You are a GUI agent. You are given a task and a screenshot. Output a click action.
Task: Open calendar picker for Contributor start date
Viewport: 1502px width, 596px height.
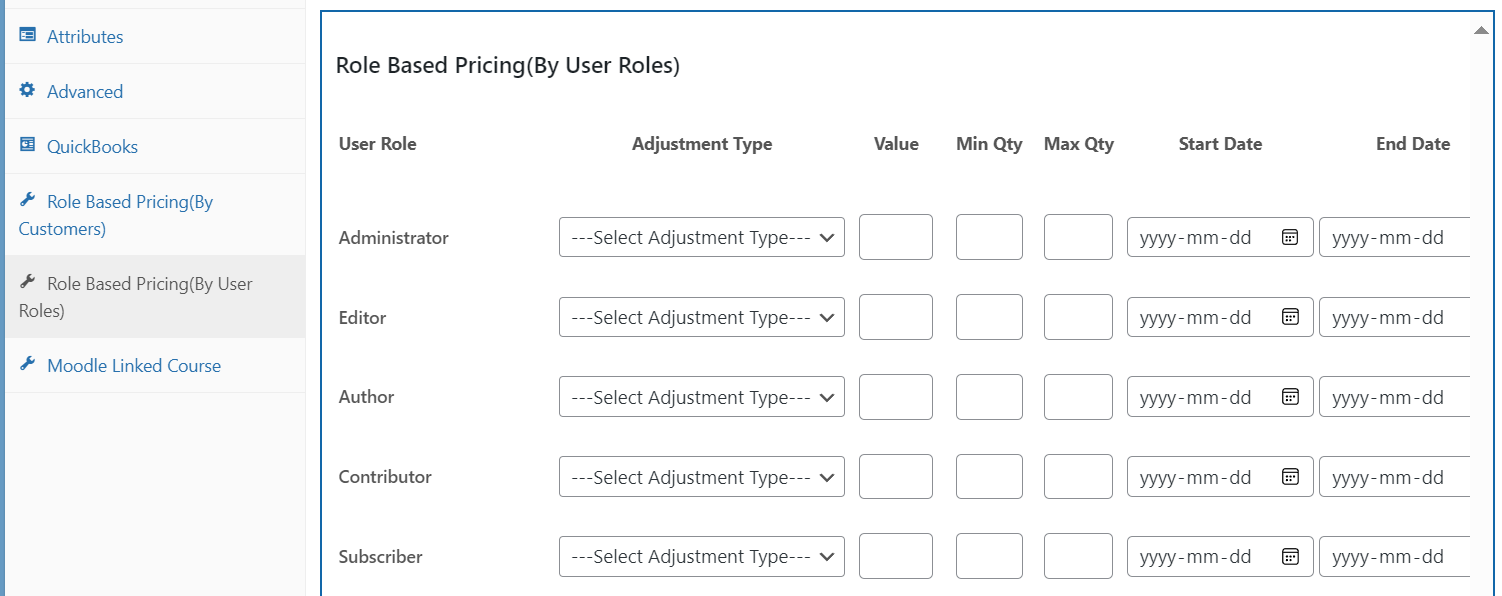[x=1290, y=477]
